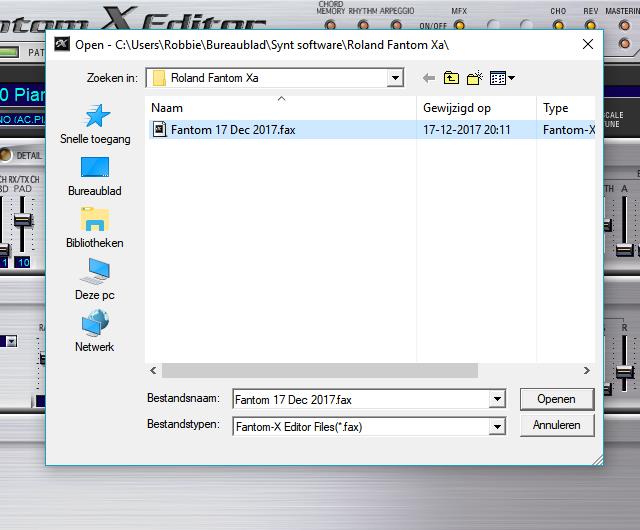Go up one folder level
The height and width of the screenshot is (530, 640).
451,78
